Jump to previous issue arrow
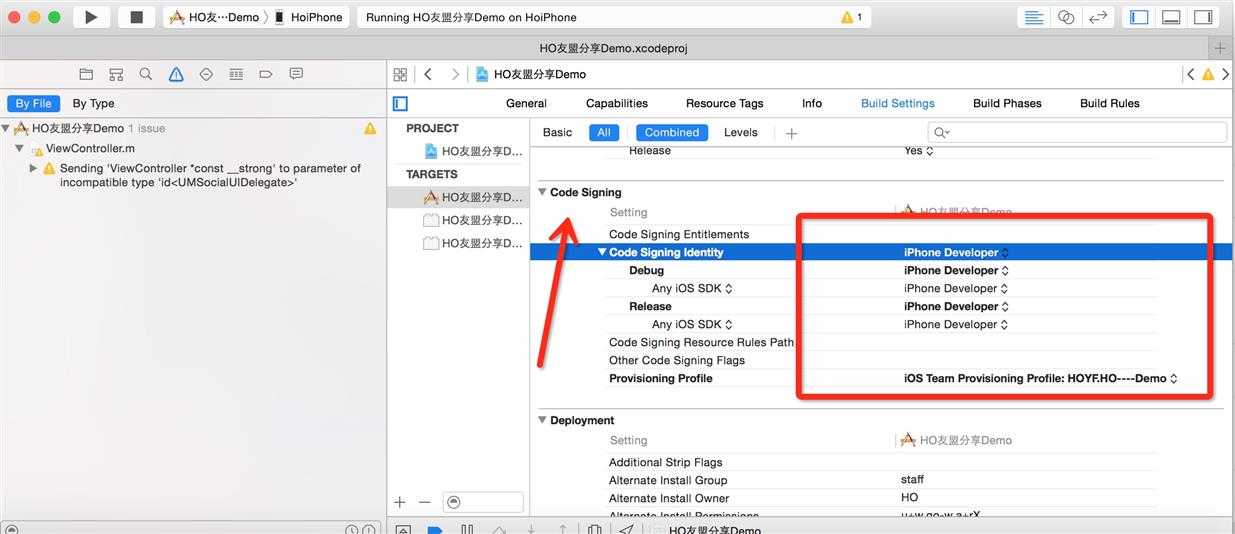The width and height of the screenshot is (1235, 534). click(1190, 74)
